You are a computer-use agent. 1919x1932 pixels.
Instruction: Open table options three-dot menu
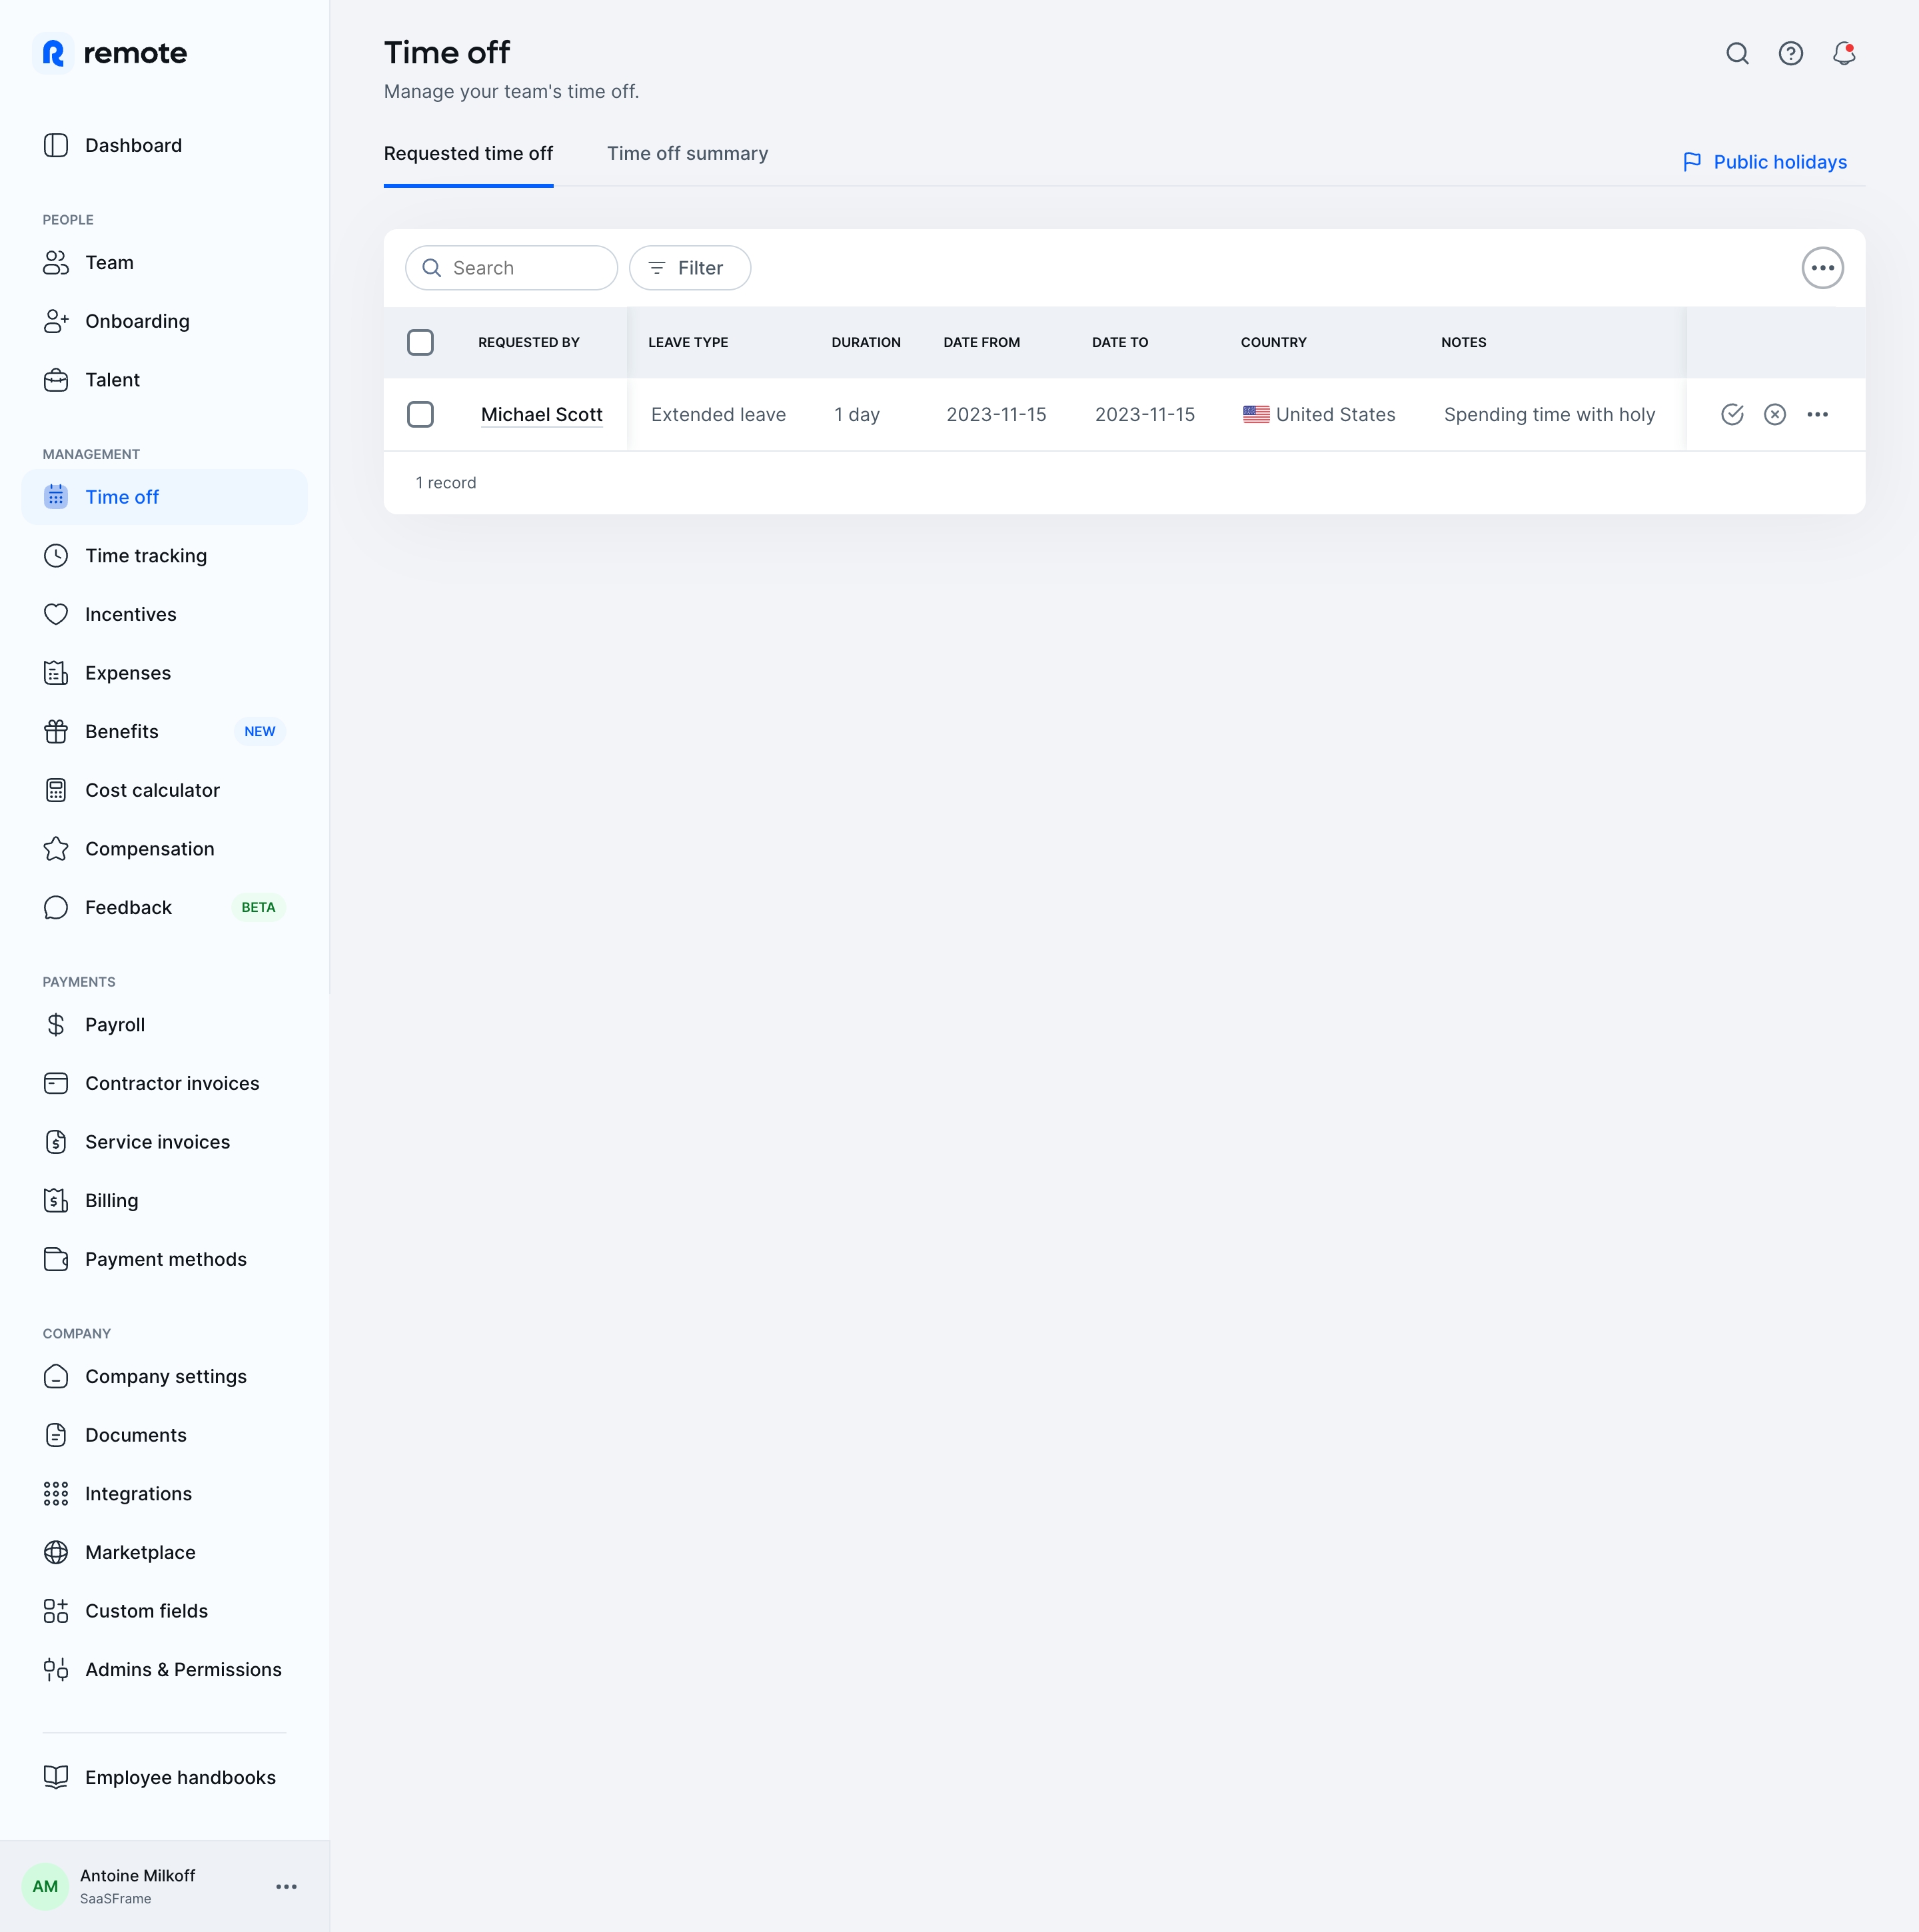[x=1822, y=268]
